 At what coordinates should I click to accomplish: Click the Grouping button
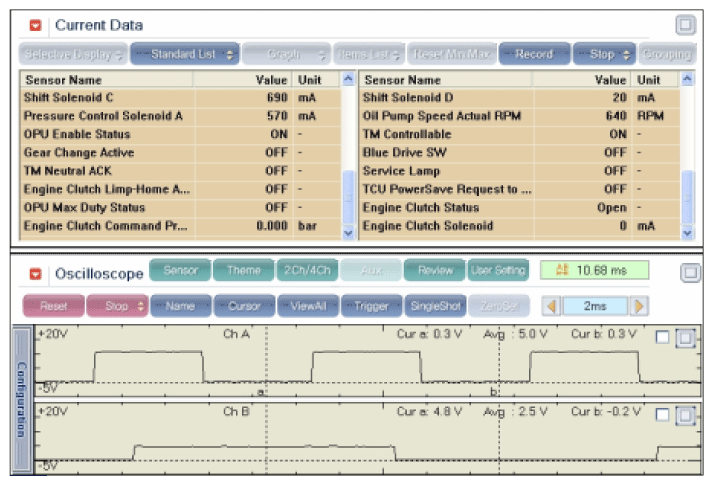(668, 55)
